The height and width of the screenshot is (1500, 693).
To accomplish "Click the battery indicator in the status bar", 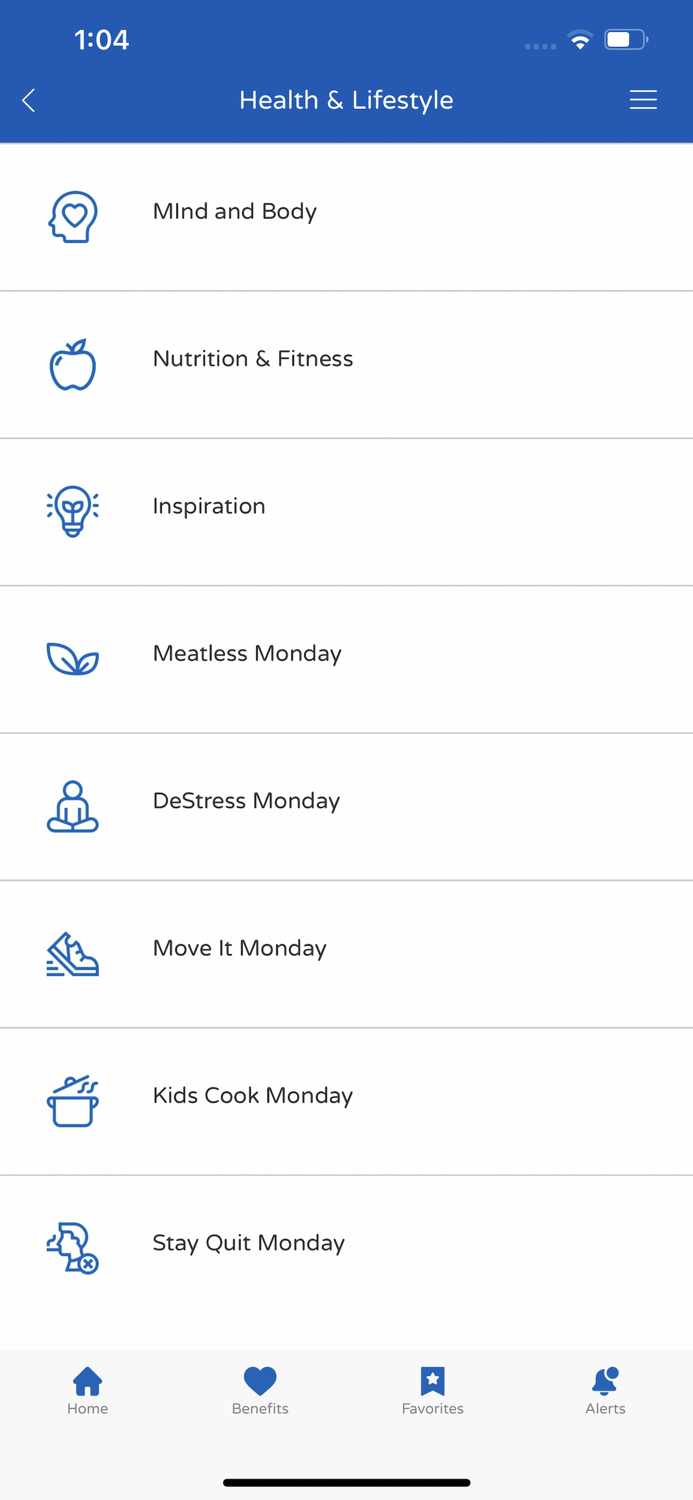I will [626, 39].
